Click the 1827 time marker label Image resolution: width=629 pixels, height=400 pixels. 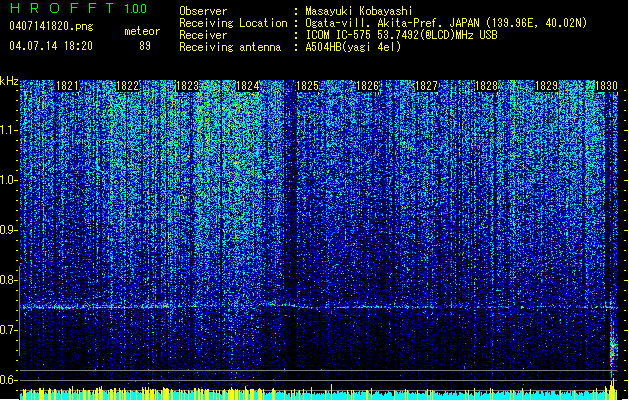tap(426, 86)
